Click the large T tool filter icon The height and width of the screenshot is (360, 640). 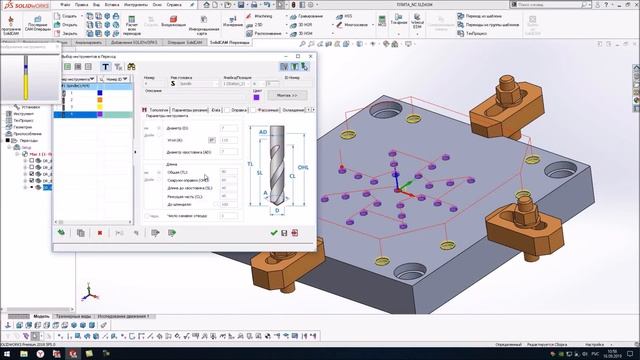pos(106,67)
